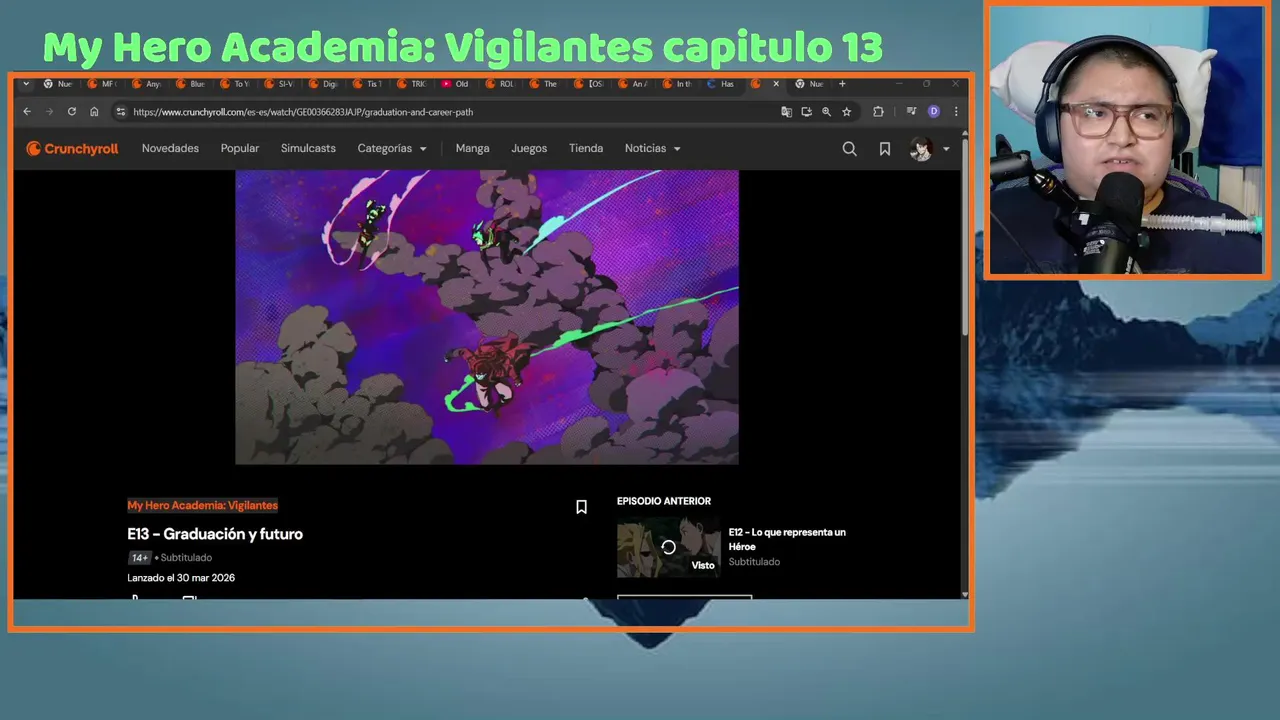The height and width of the screenshot is (720, 1280).
Task: Close the active Crunchyroll tab
Action: 776,84
